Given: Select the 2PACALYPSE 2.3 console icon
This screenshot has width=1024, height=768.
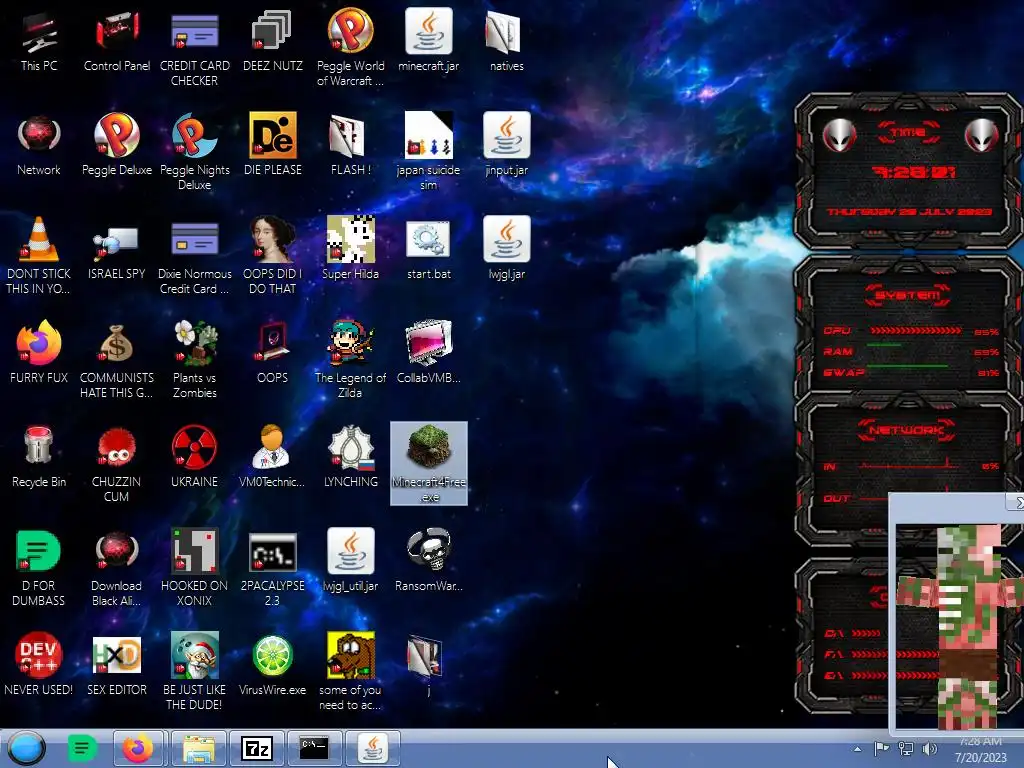Looking at the screenshot, I should pyautogui.click(x=272, y=552).
